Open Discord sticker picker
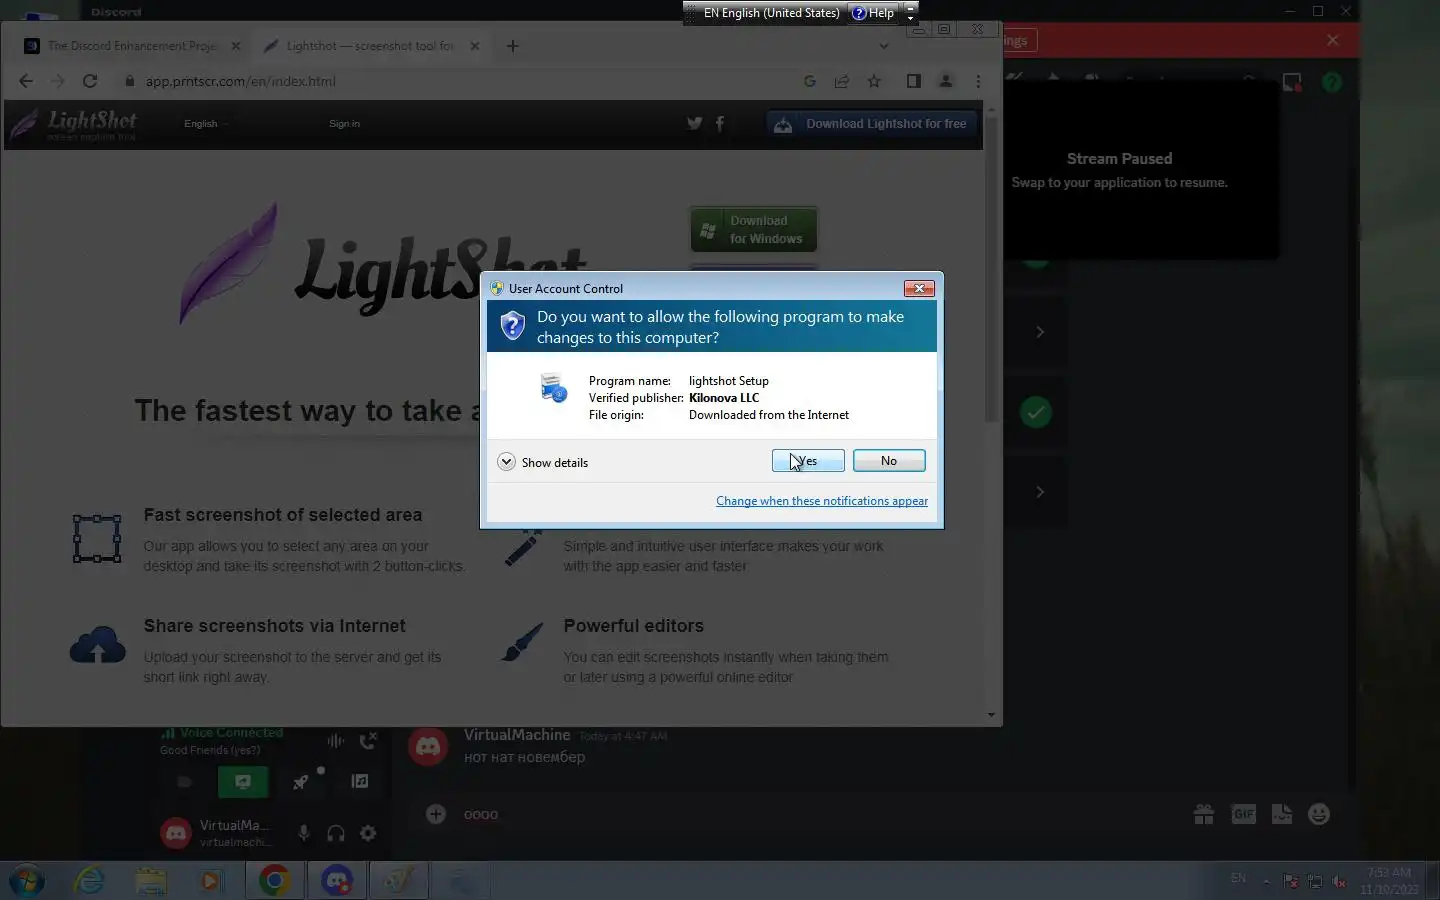The image size is (1440, 900). [1282, 814]
